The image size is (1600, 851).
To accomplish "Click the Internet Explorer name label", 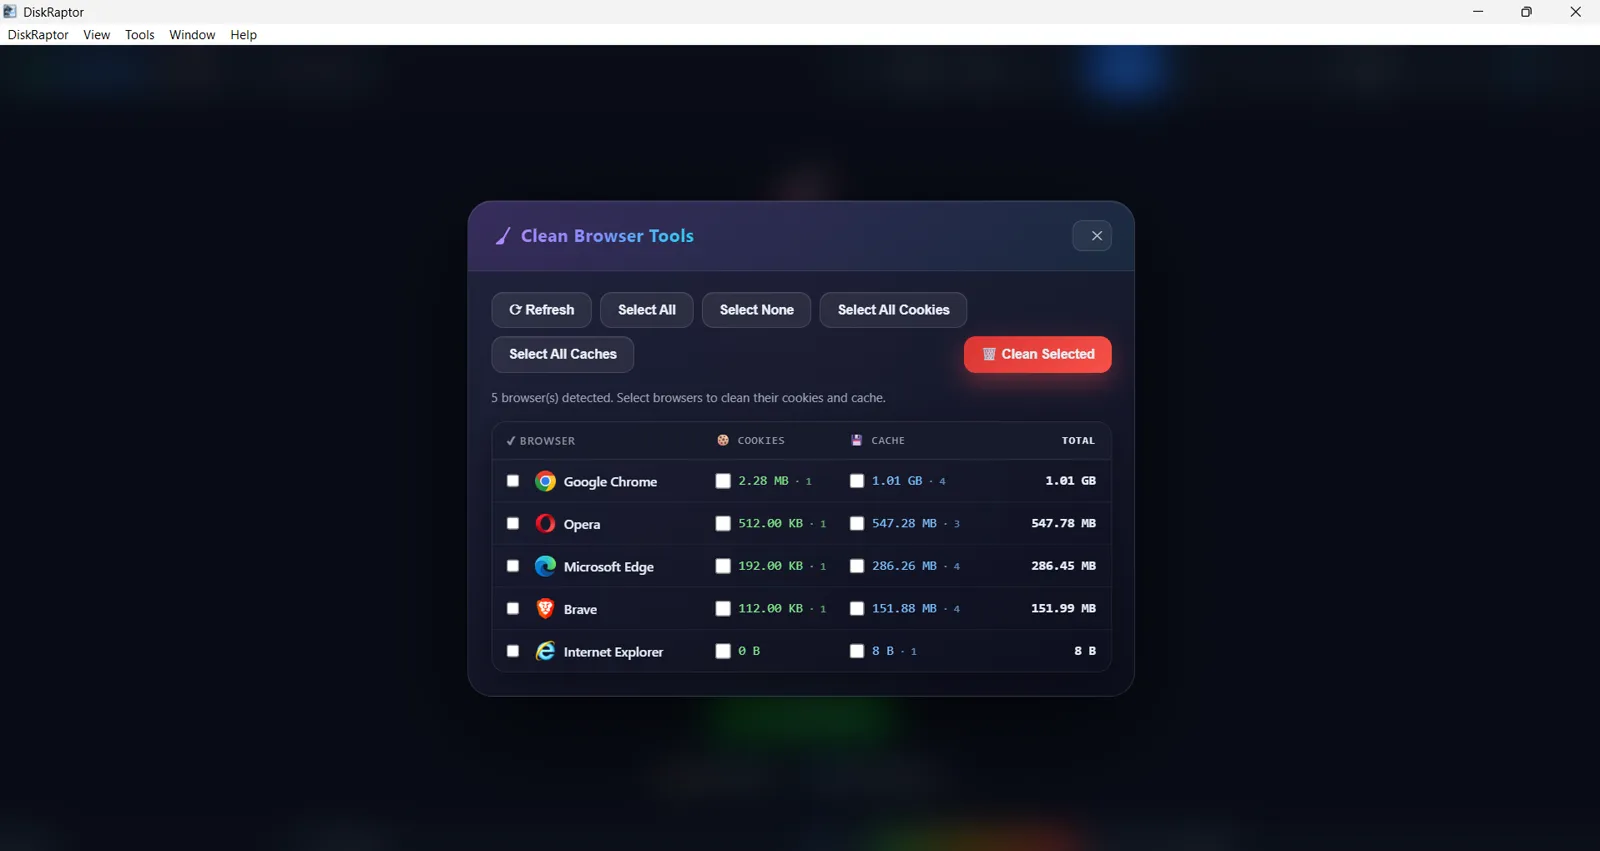I will point(613,652).
